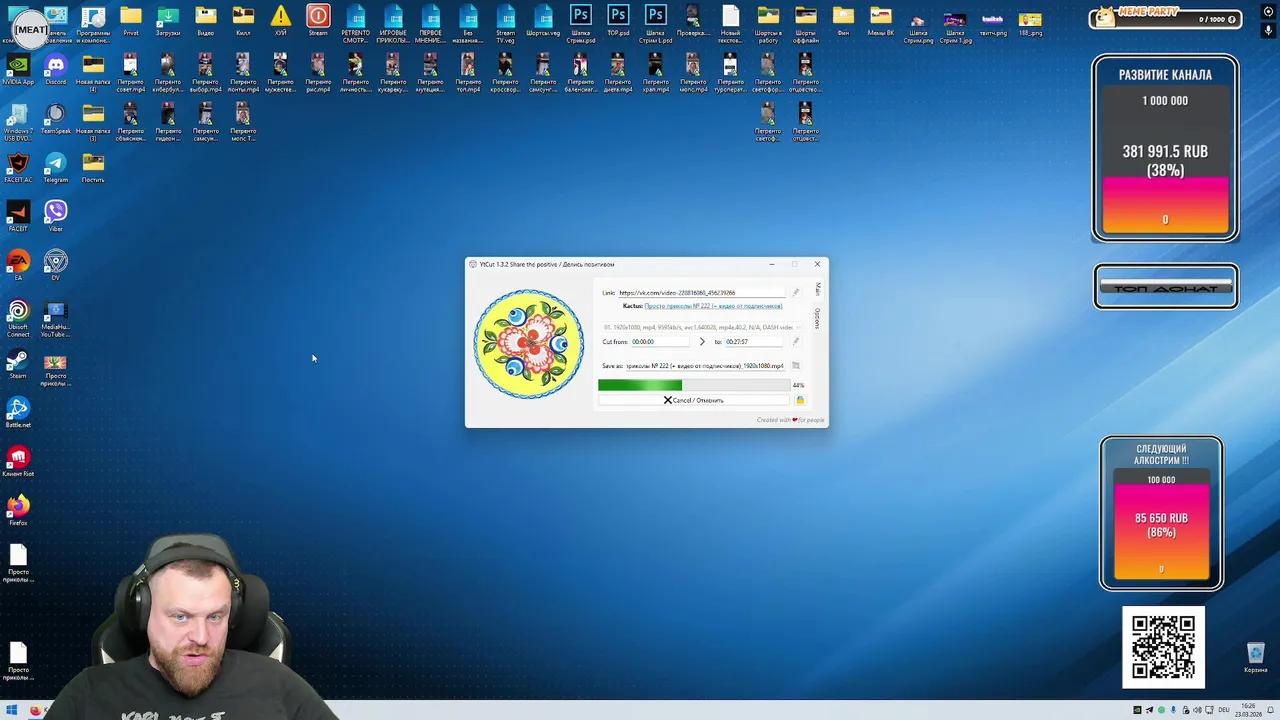Viewport: 1280px width, 720px height.
Task: Select the твитч.png image file
Action: tap(993, 24)
